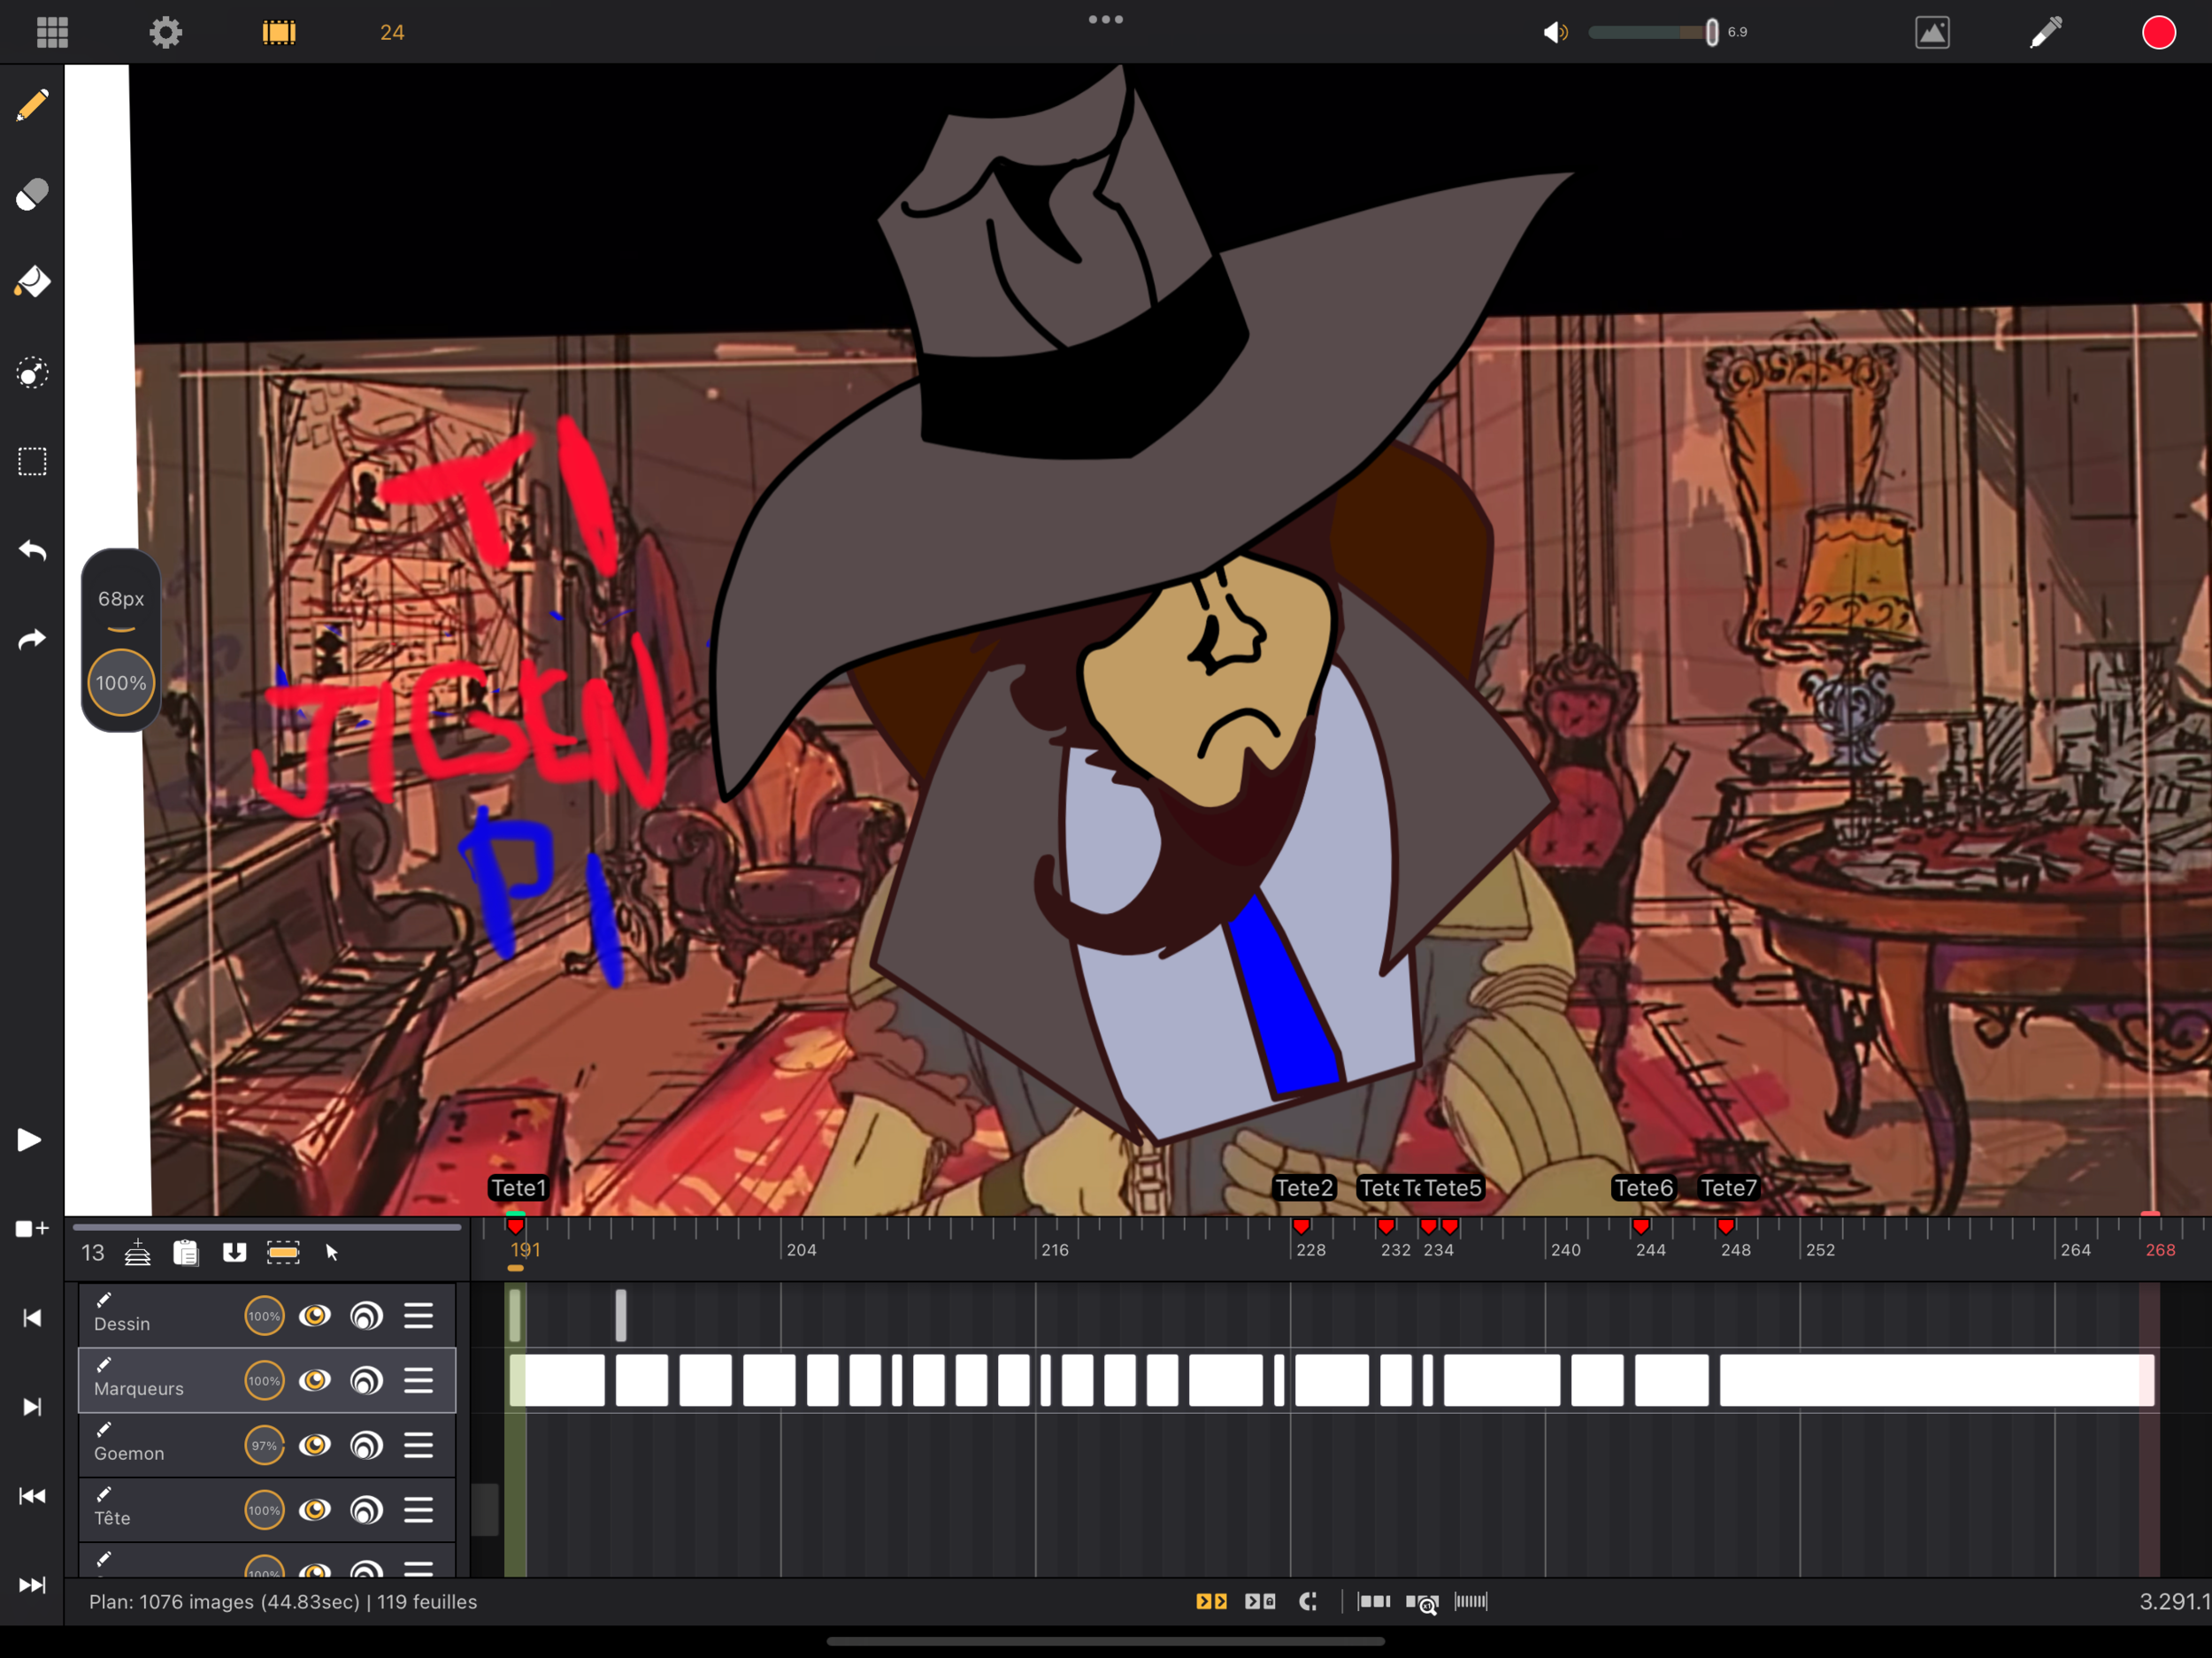Open the grid project gallery menu
2212x1658 pixels.
(52, 32)
